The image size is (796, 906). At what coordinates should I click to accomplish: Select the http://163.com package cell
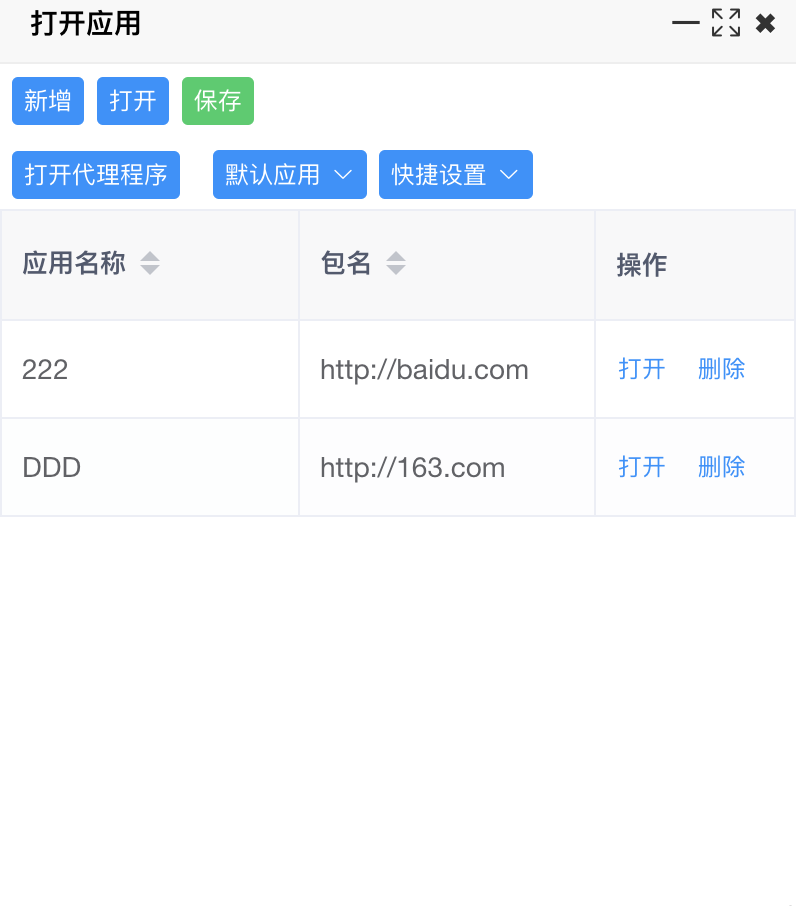coord(412,468)
